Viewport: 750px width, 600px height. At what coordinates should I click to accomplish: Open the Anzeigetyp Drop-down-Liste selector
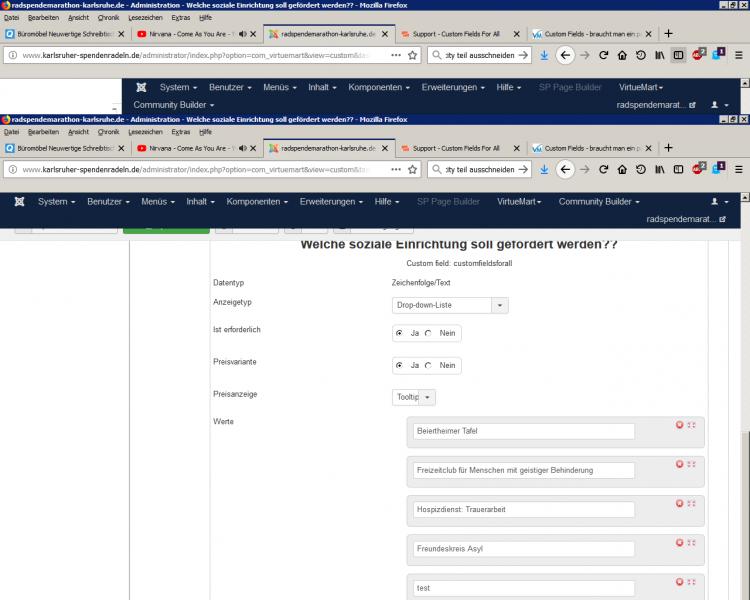pos(450,305)
